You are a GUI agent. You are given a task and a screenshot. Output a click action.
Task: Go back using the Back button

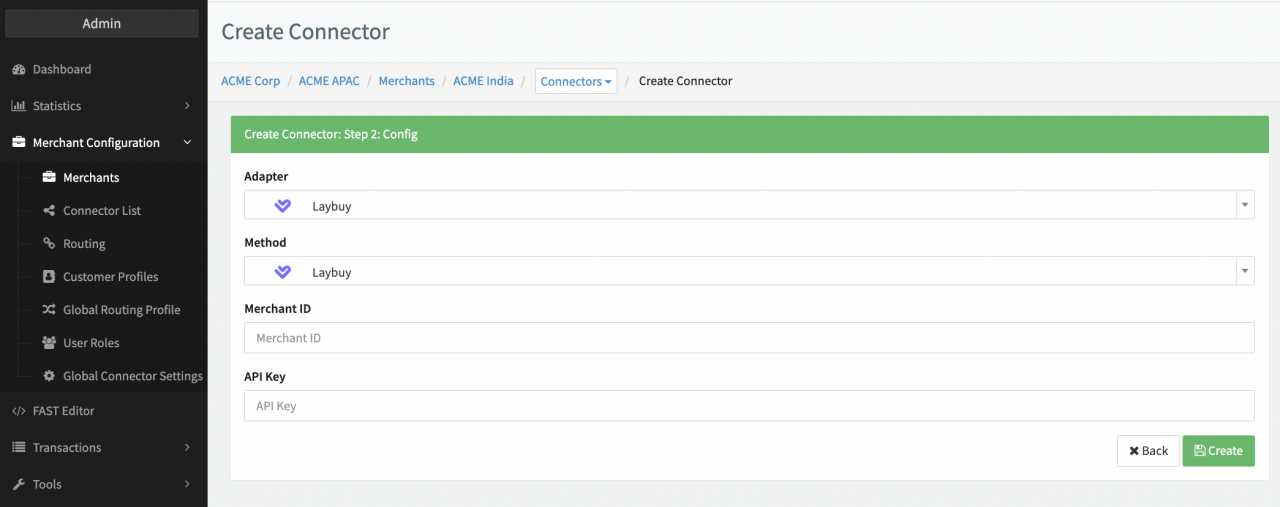[1148, 451]
